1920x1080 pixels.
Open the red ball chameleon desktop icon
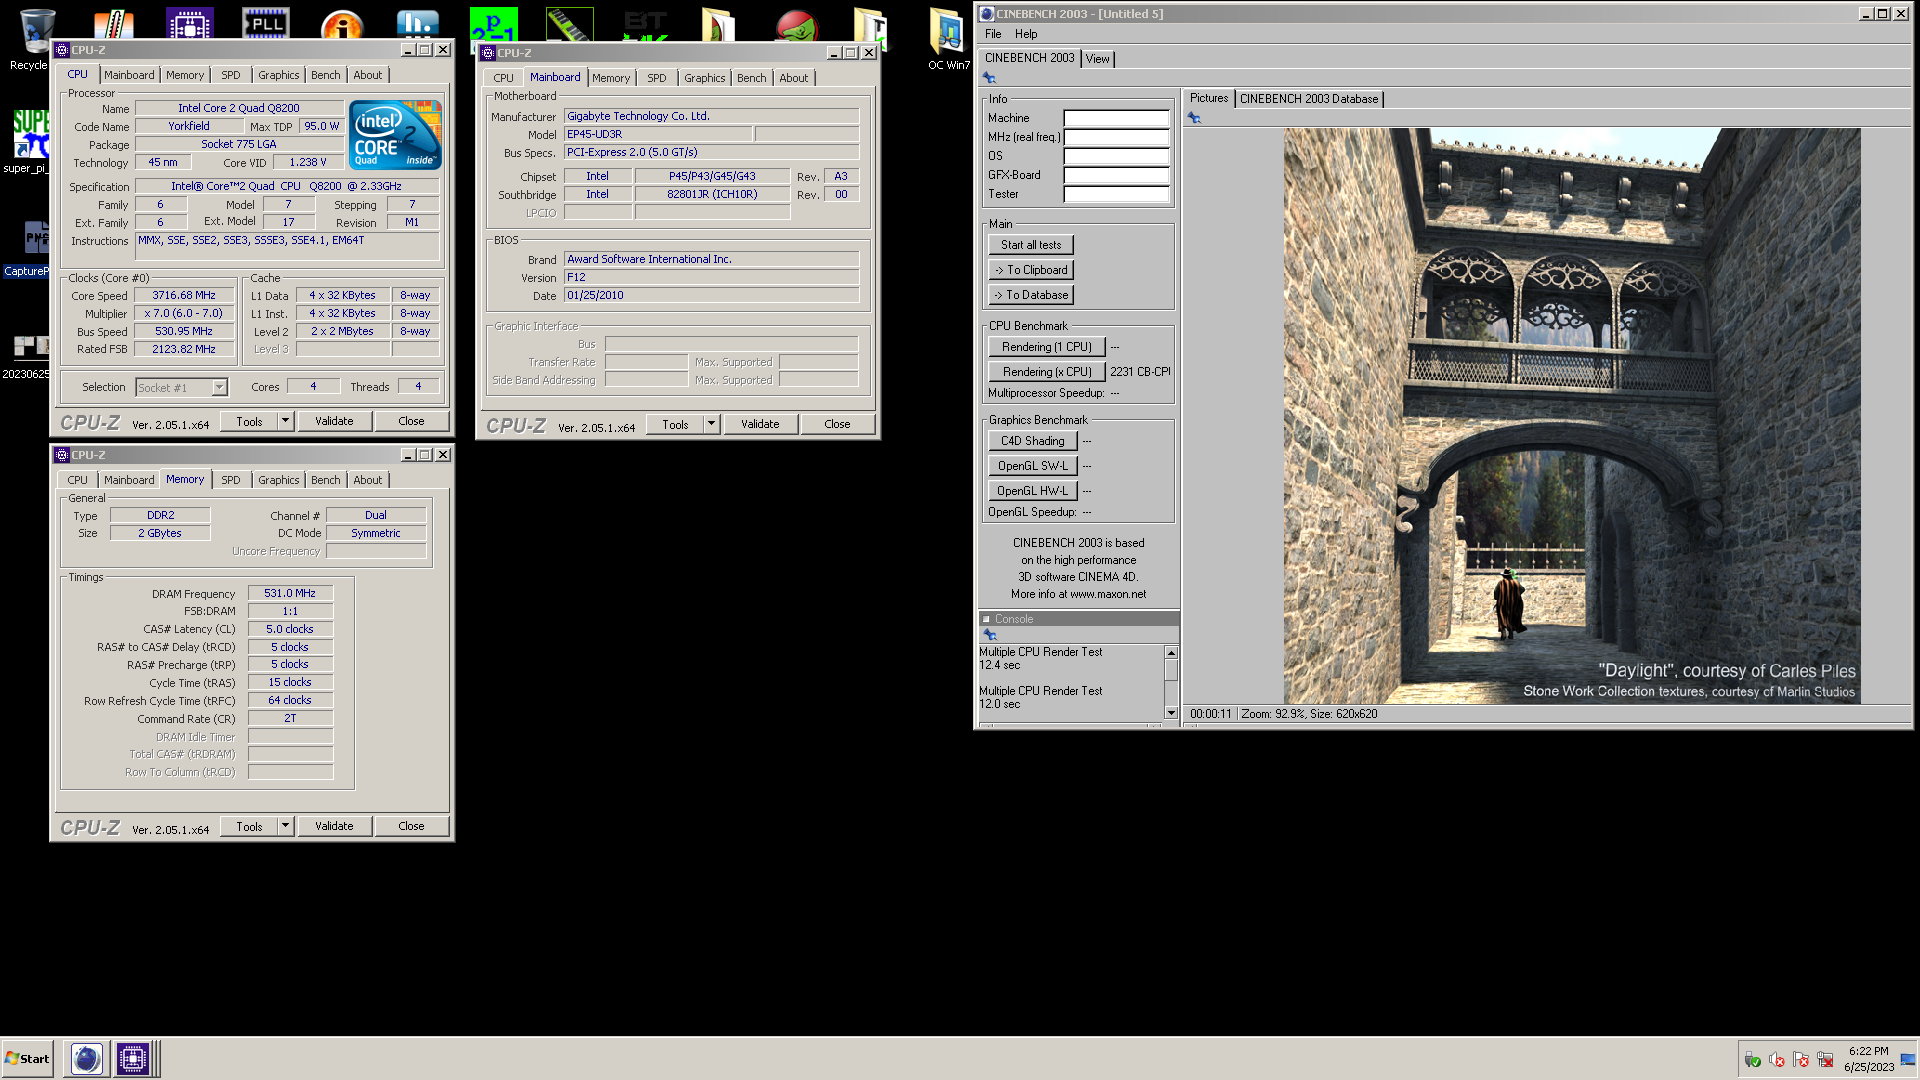click(797, 25)
